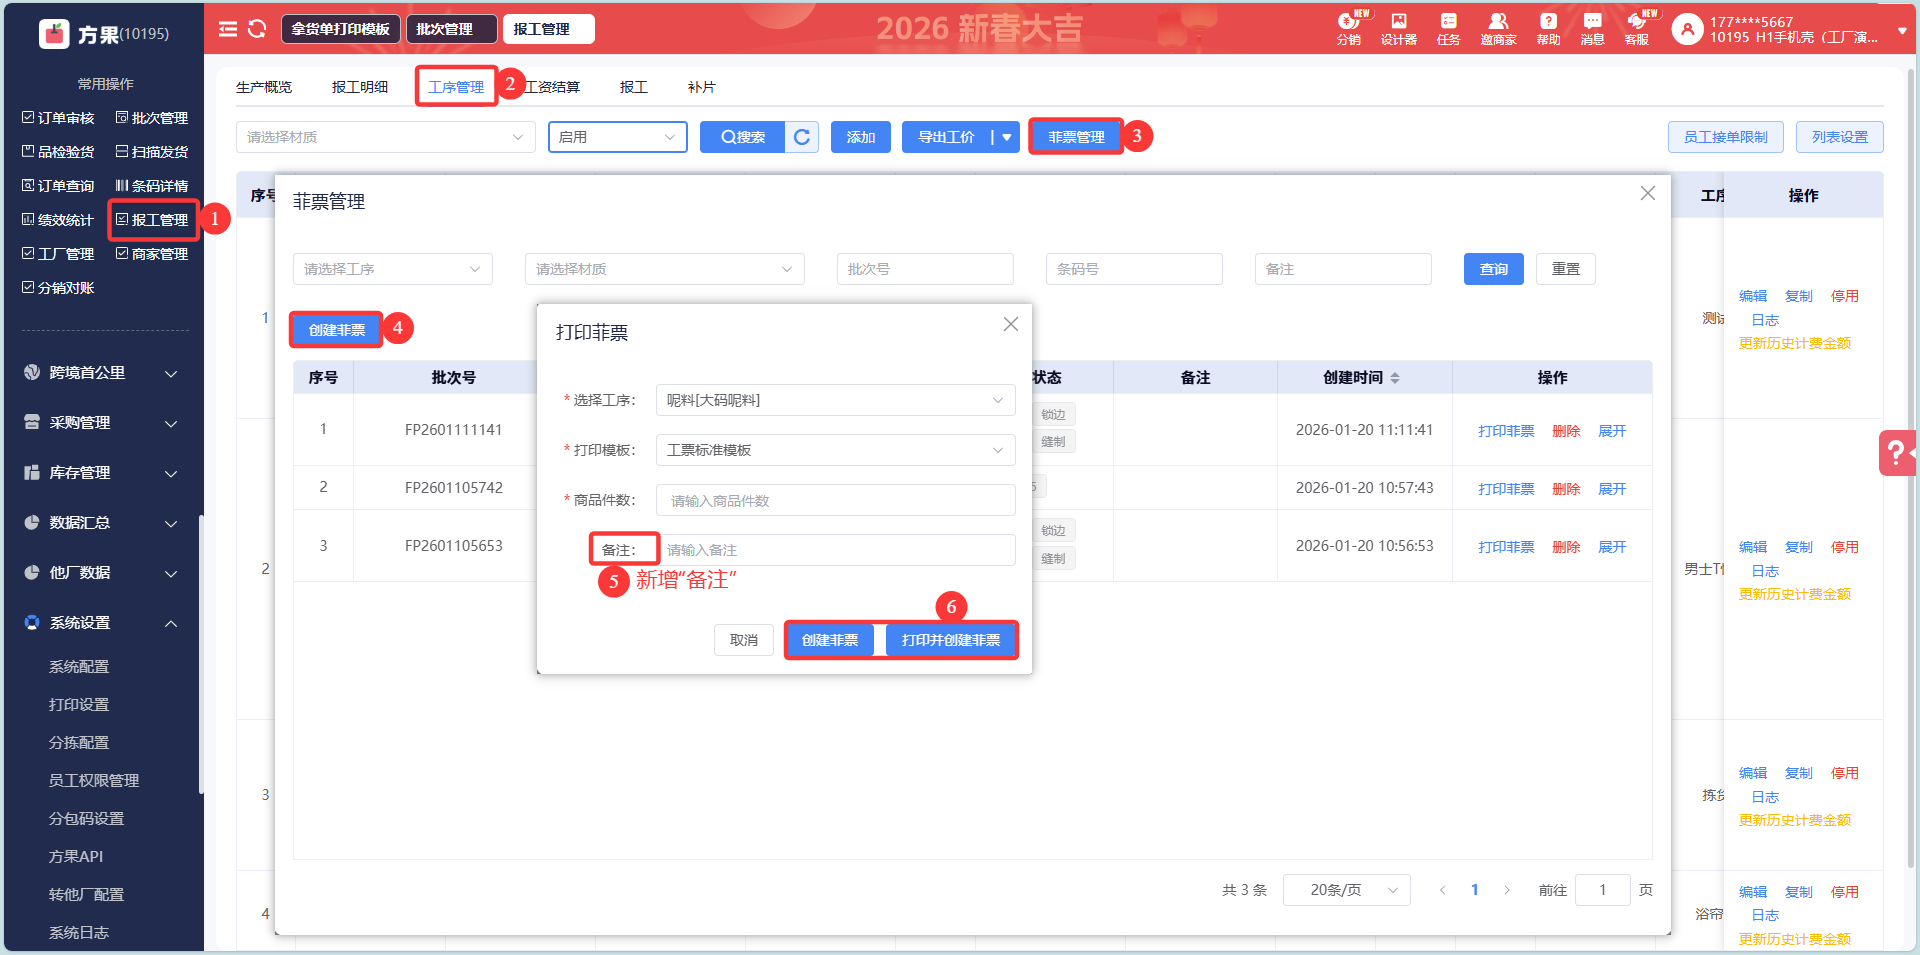The height and width of the screenshot is (955, 1920).
Task: Open the 选择工序 dropdown in print dialog
Action: (x=835, y=400)
